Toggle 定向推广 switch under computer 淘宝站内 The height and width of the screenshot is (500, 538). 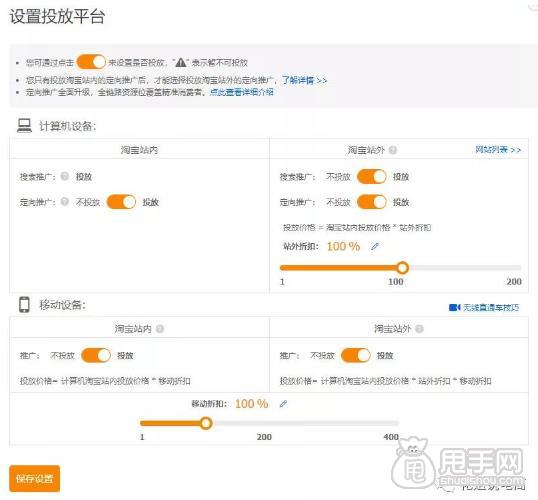tap(121, 202)
